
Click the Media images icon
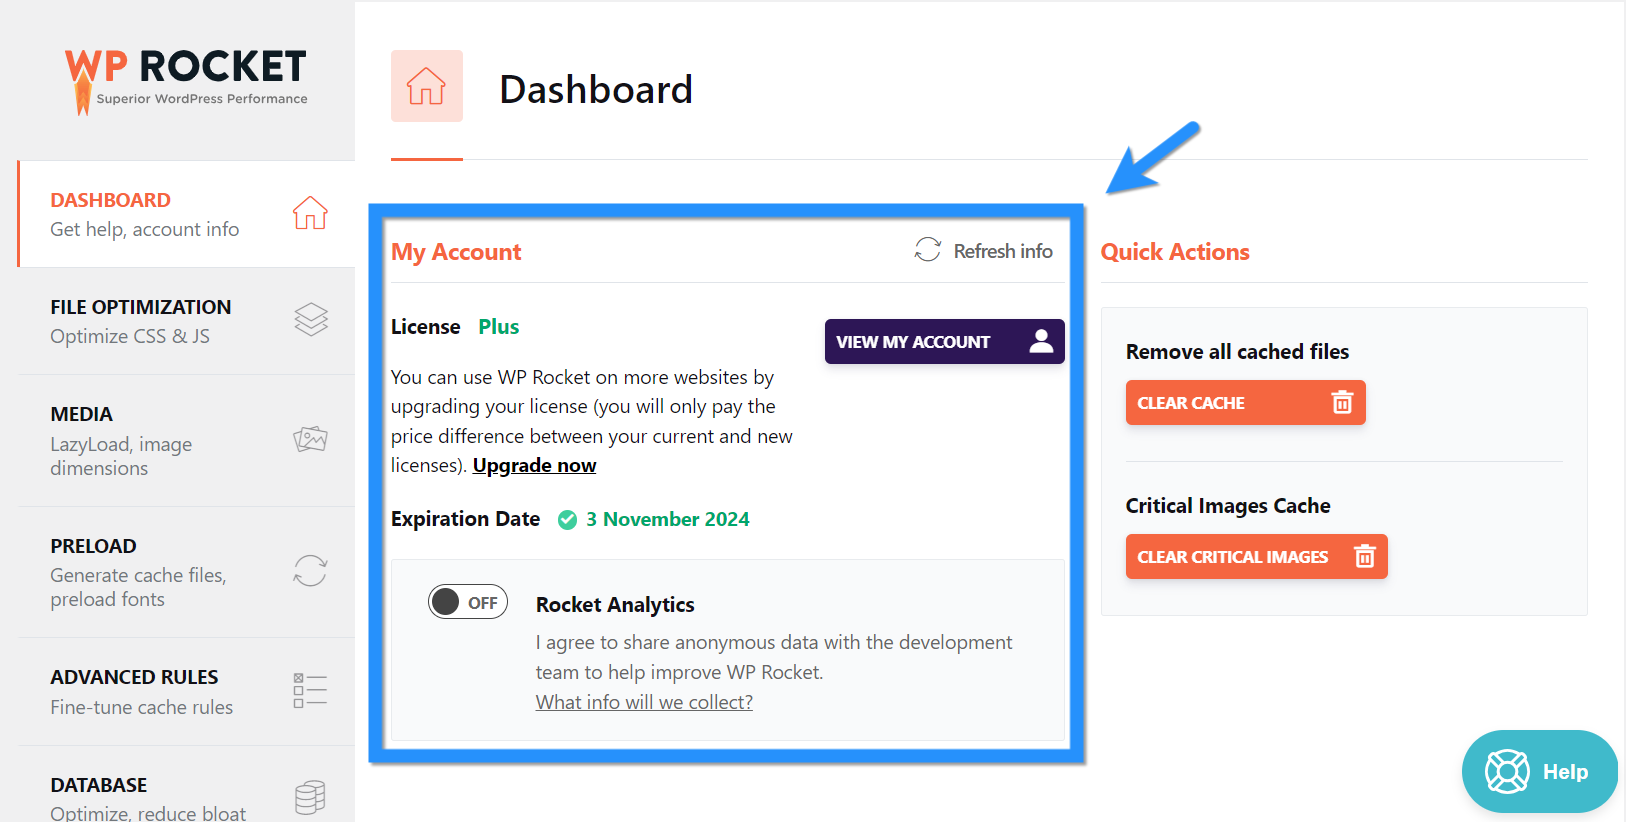point(310,439)
